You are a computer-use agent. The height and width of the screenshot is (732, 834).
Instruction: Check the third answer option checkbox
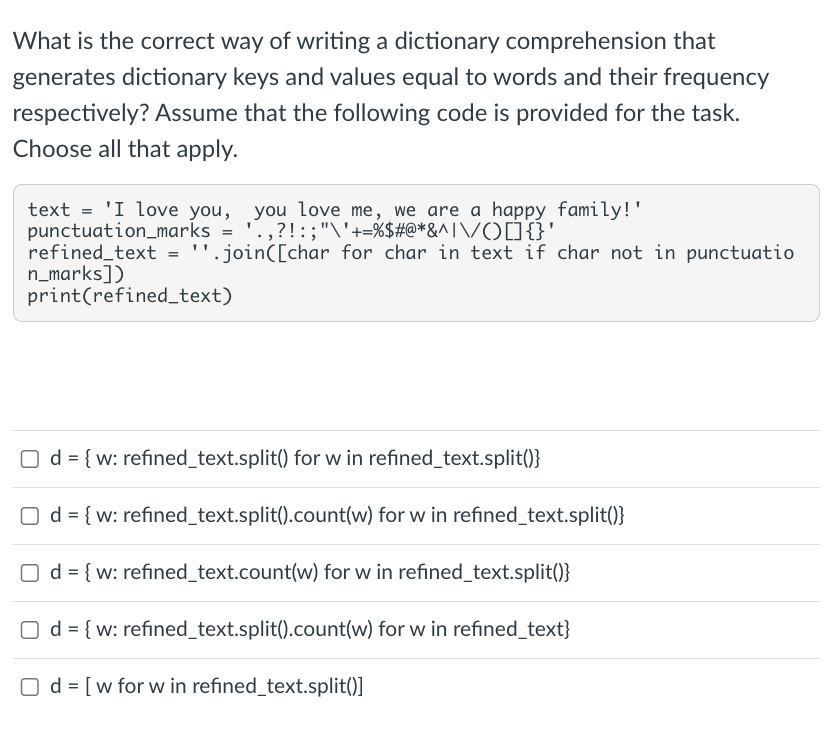click(x=30, y=572)
